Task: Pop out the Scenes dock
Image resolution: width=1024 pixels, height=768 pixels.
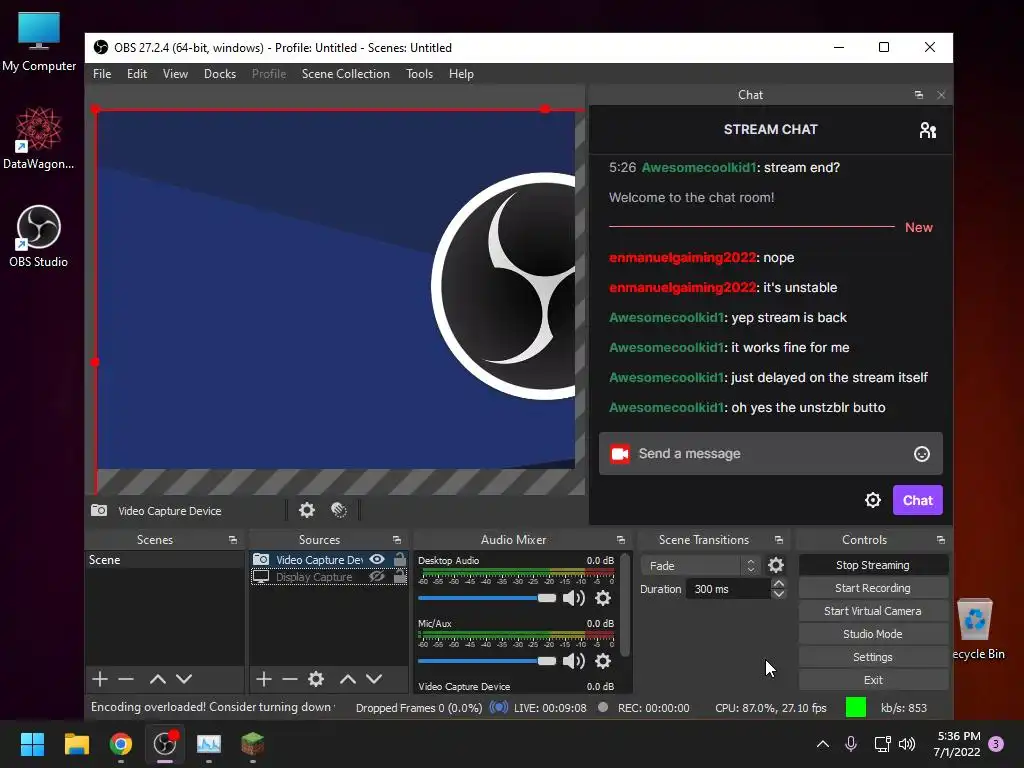Action: [232, 540]
